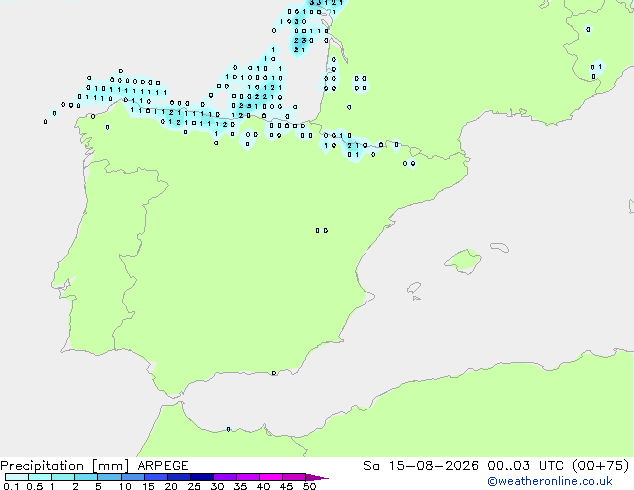
Task: Pick the 2–5 mm legend color swatch
Action: tap(86, 477)
